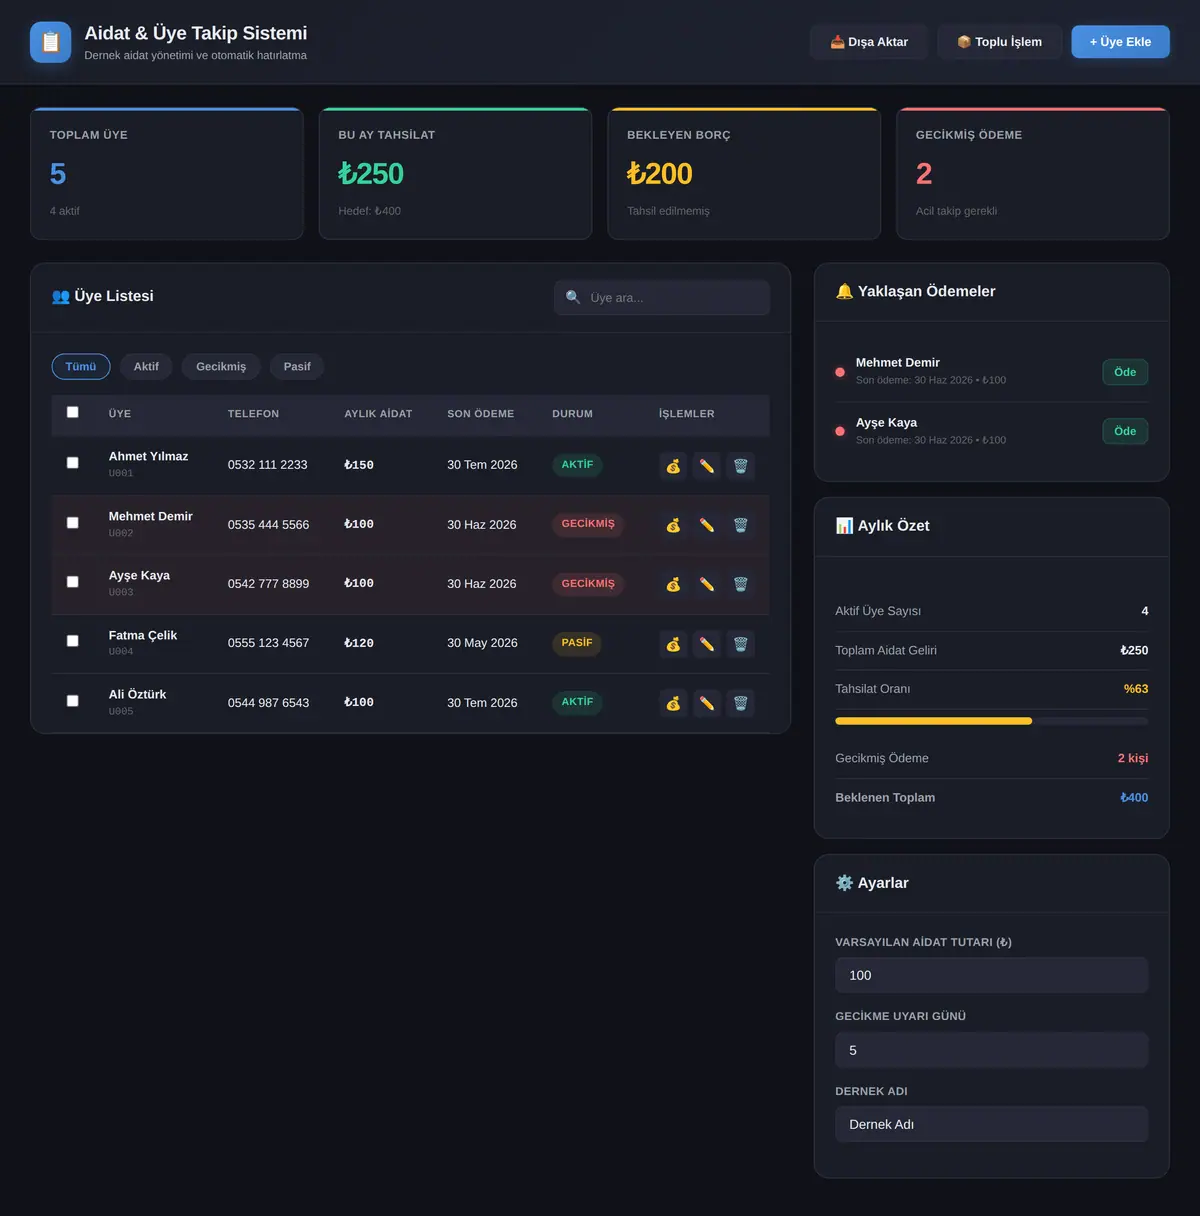1200x1216 pixels.
Task: Toggle the select-all checkbox in table header
Action: pyautogui.click(x=72, y=412)
